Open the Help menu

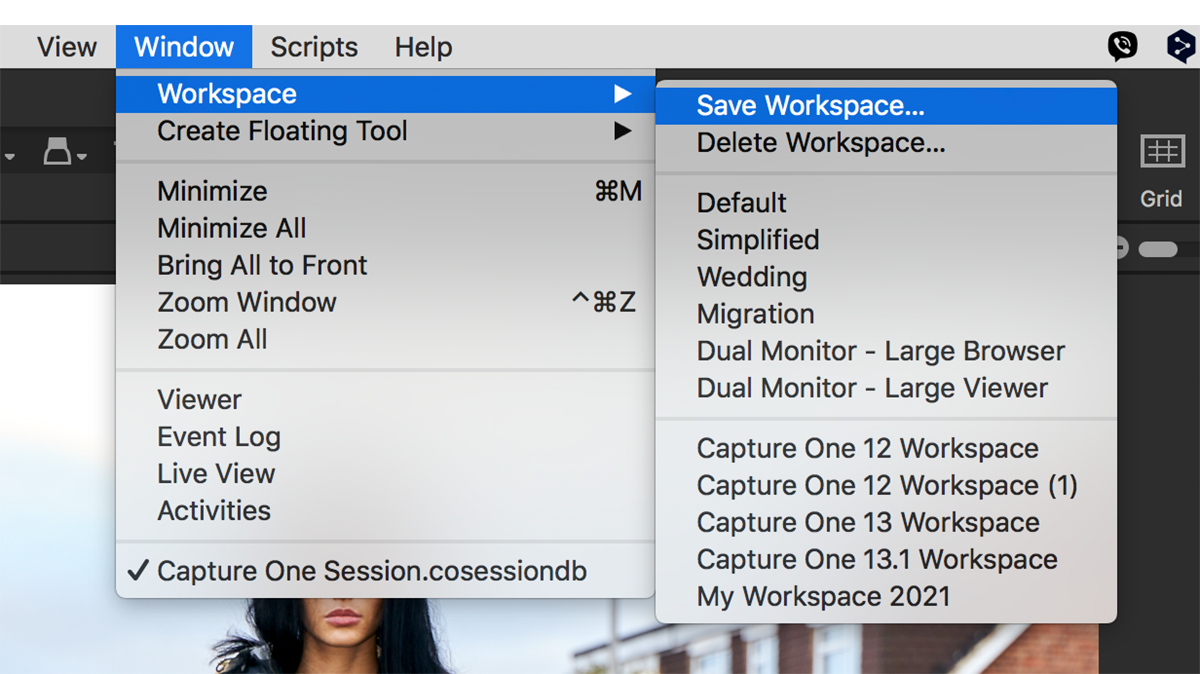(x=423, y=47)
